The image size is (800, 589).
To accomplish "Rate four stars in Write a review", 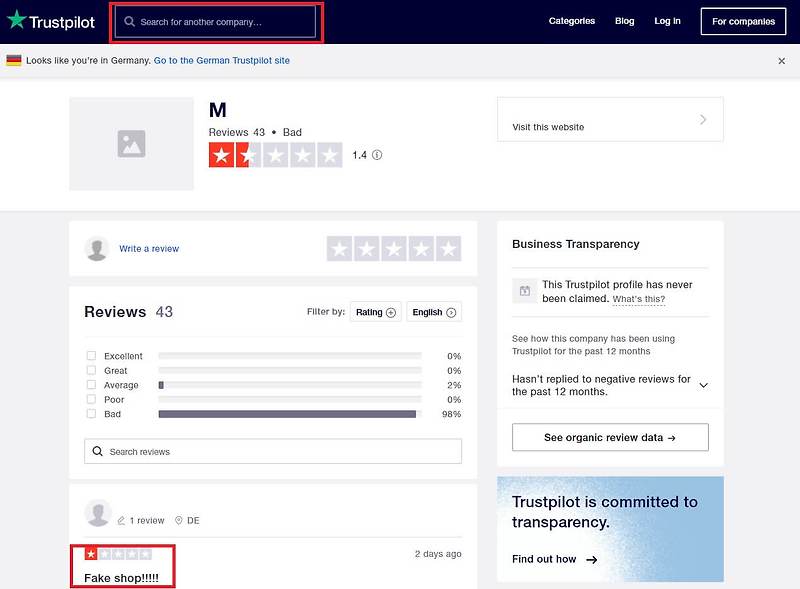I will click(421, 249).
